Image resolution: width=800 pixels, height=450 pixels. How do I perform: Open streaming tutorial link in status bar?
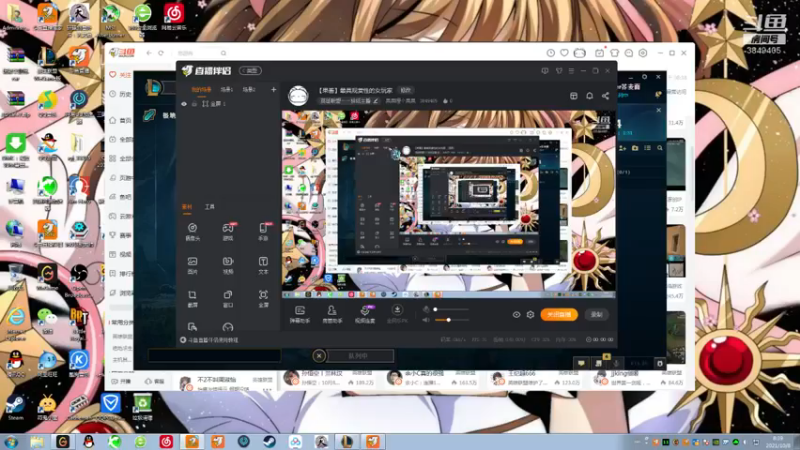click(x=209, y=340)
